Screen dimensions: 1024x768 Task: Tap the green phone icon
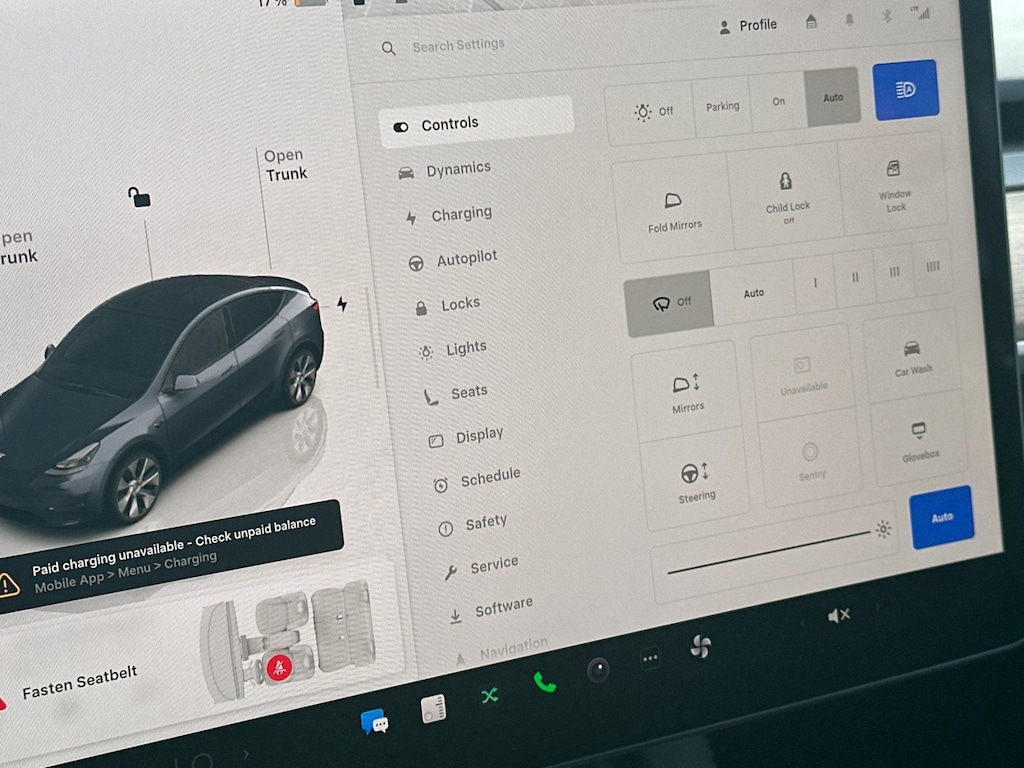coord(544,683)
